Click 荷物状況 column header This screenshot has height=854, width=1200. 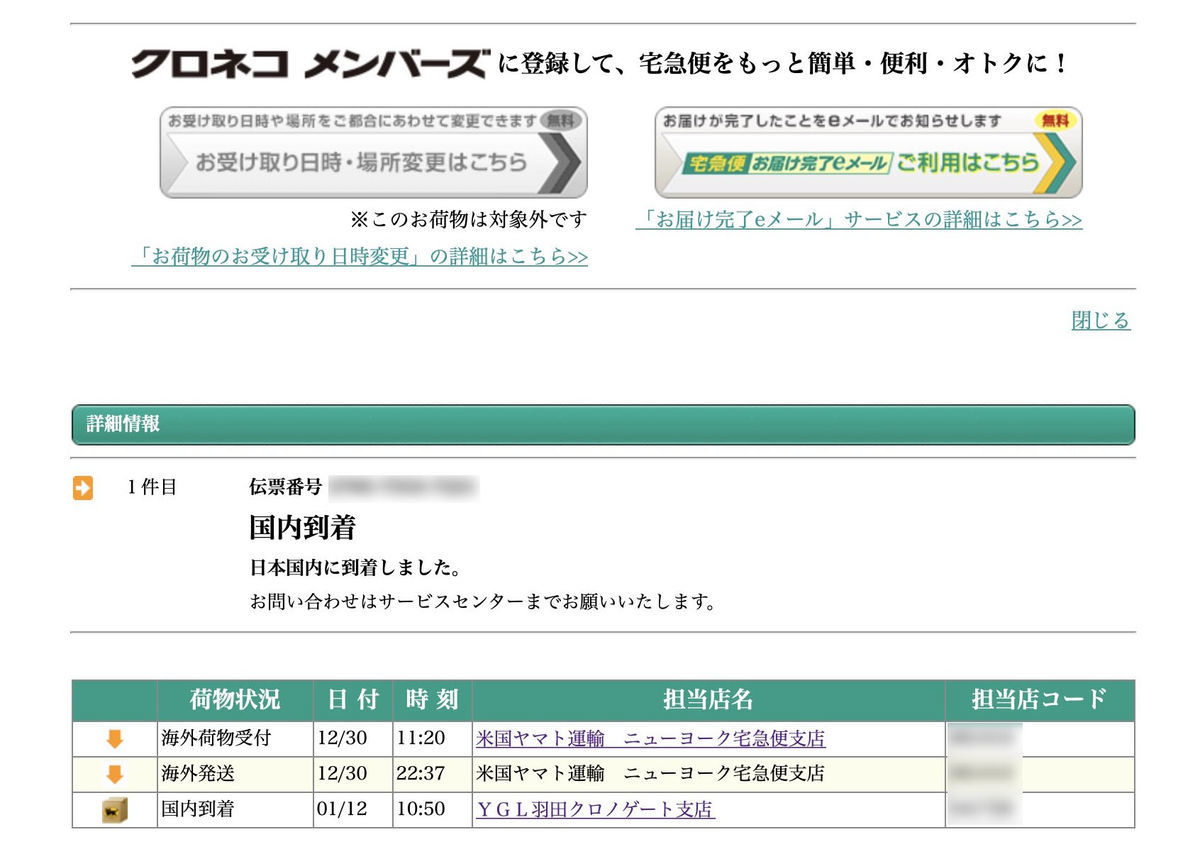pos(235,700)
